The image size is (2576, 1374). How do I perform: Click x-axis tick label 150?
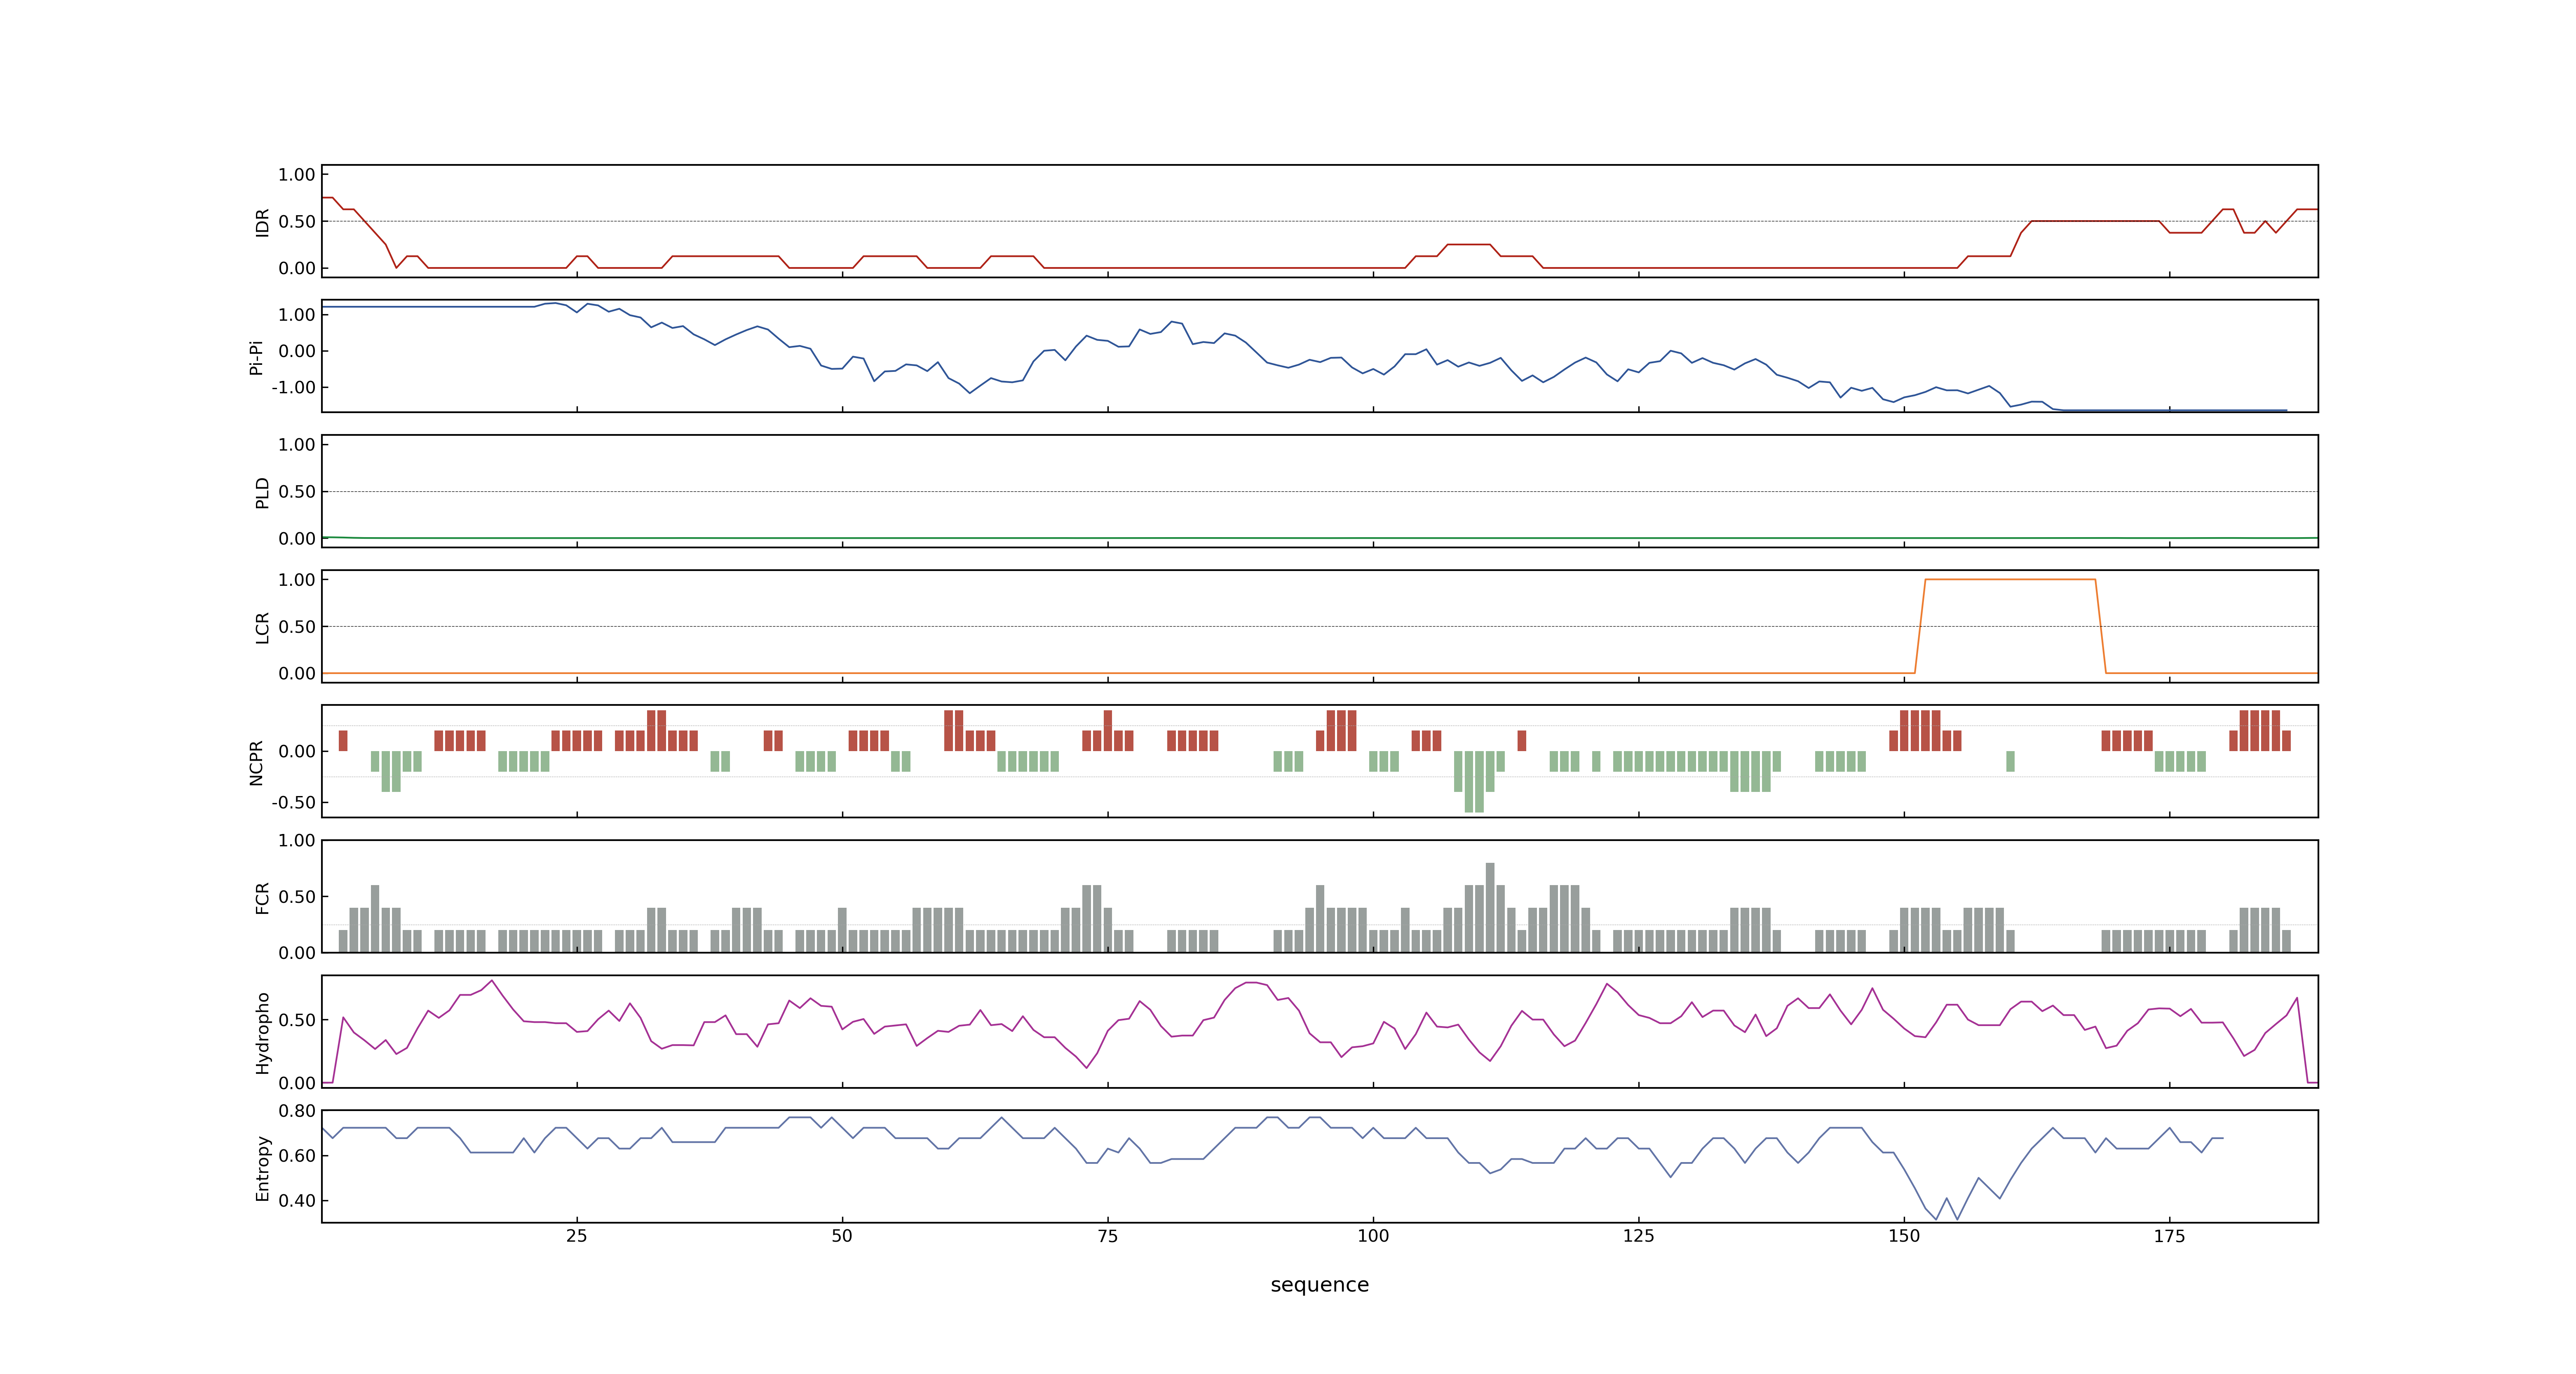pyautogui.click(x=1904, y=1236)
